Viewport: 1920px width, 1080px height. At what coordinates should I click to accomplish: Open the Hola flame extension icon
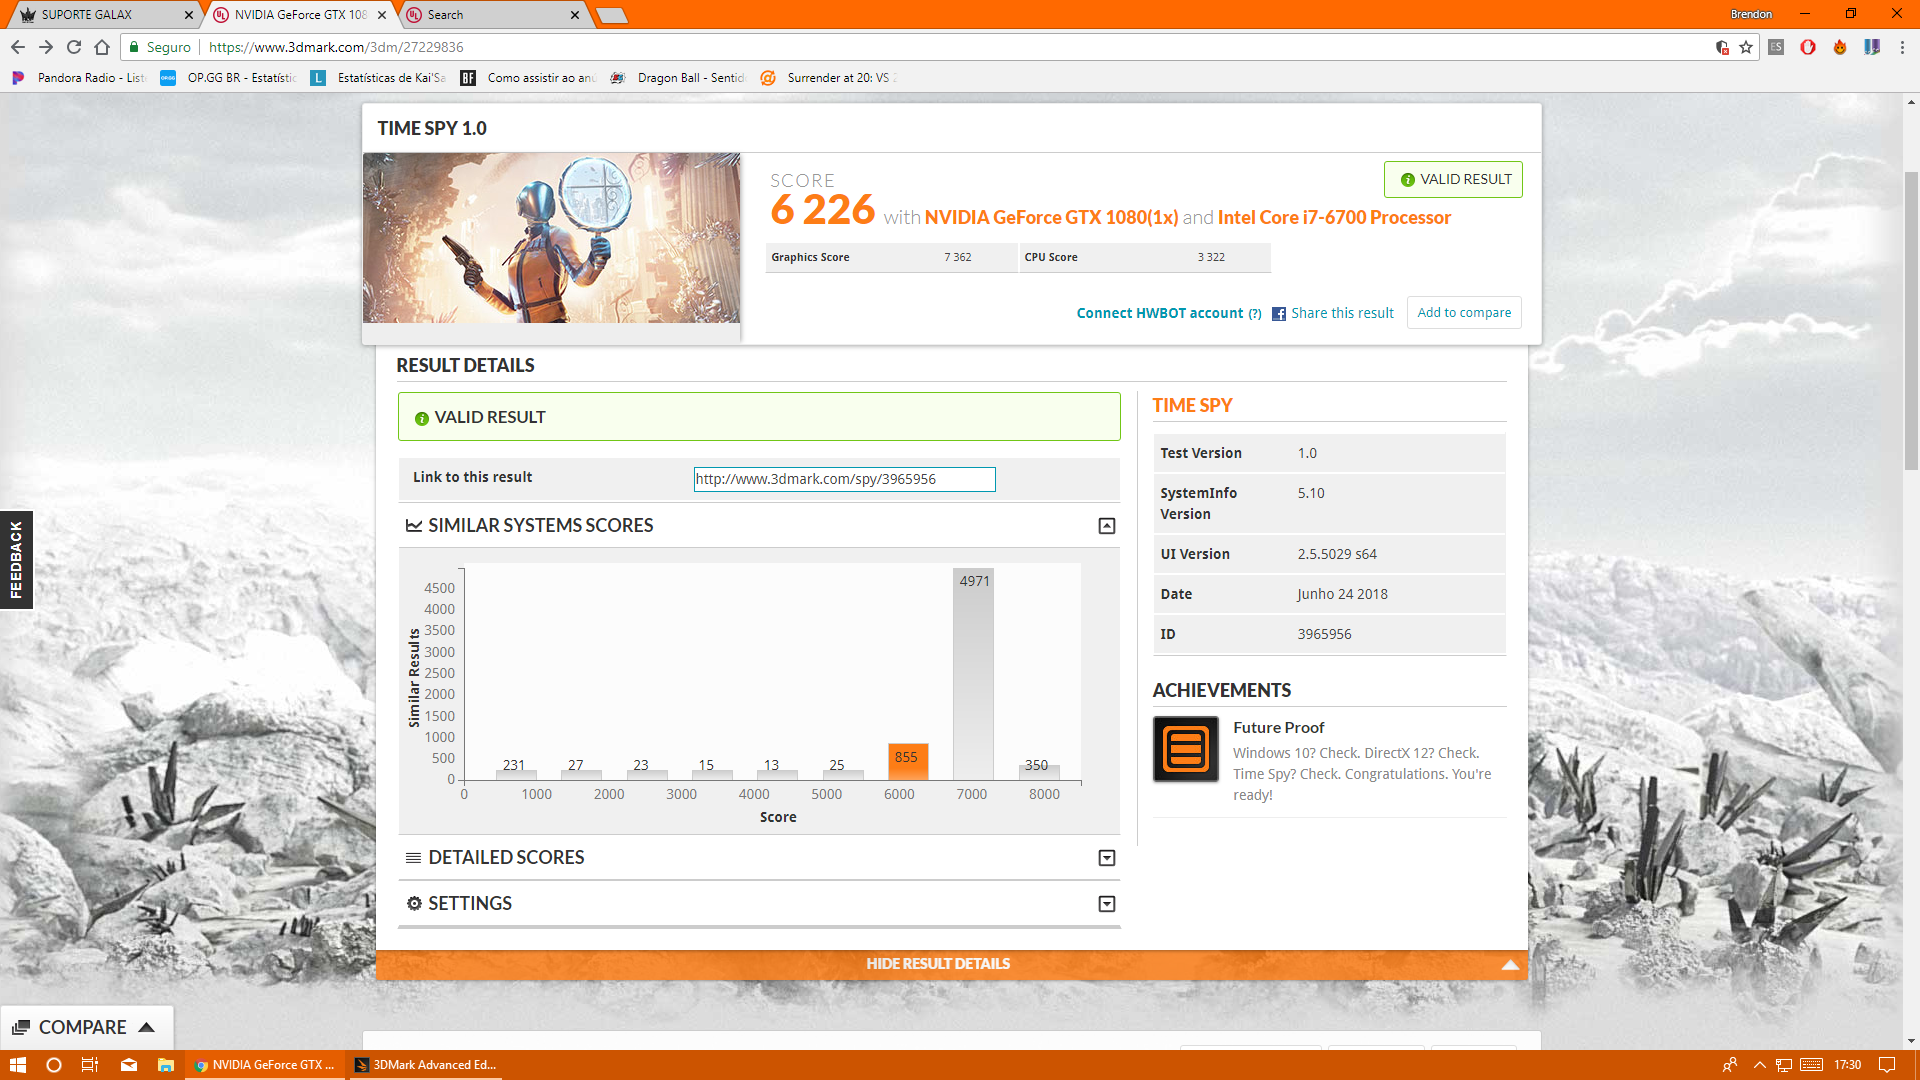[1840, 47]
